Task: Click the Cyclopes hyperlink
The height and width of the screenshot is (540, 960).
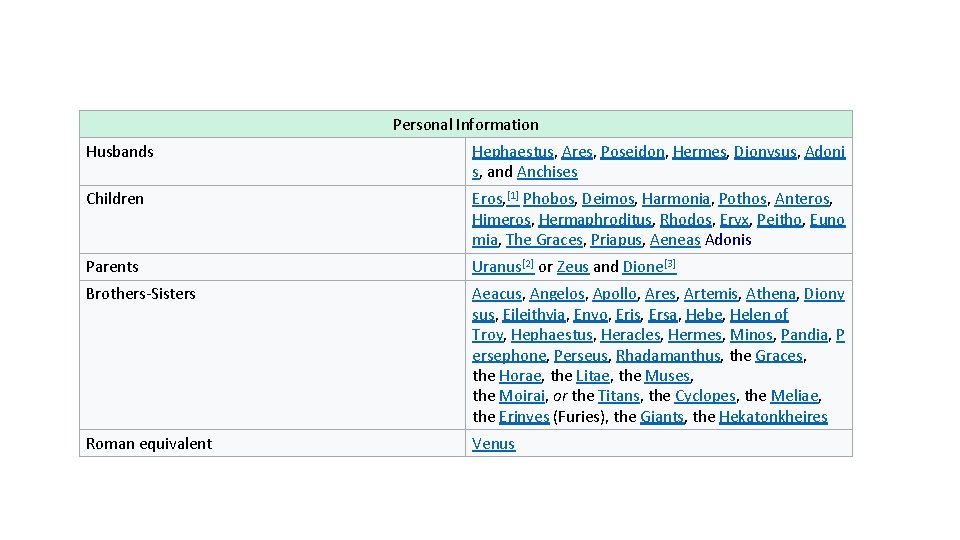Action: 705,396
